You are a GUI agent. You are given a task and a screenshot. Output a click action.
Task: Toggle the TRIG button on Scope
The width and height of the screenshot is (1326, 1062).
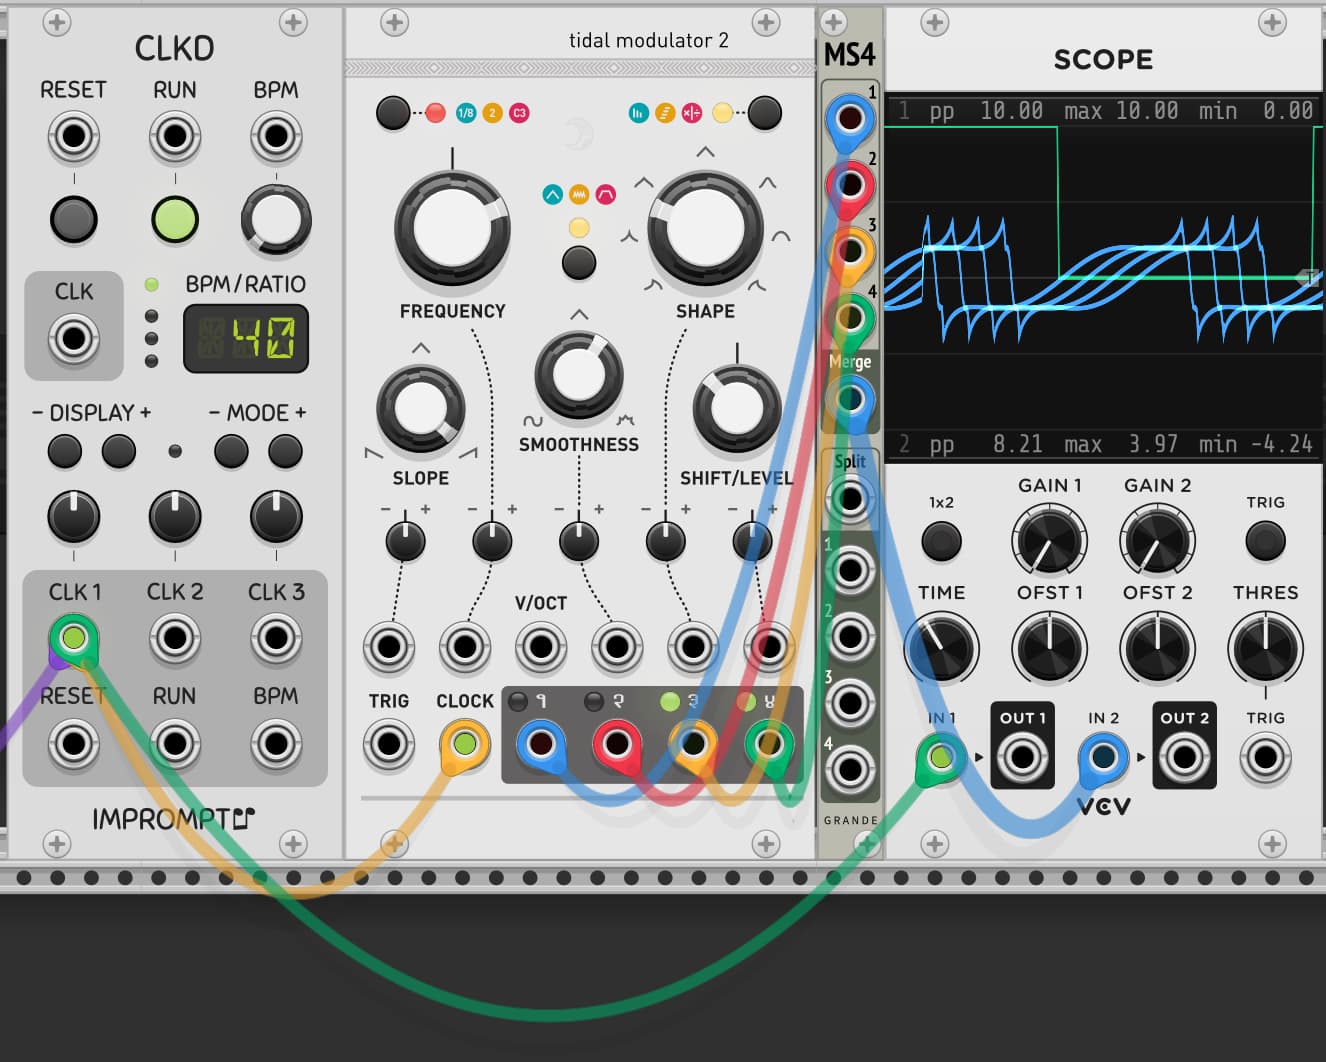pyautogui.click(x=1265, y=541)
